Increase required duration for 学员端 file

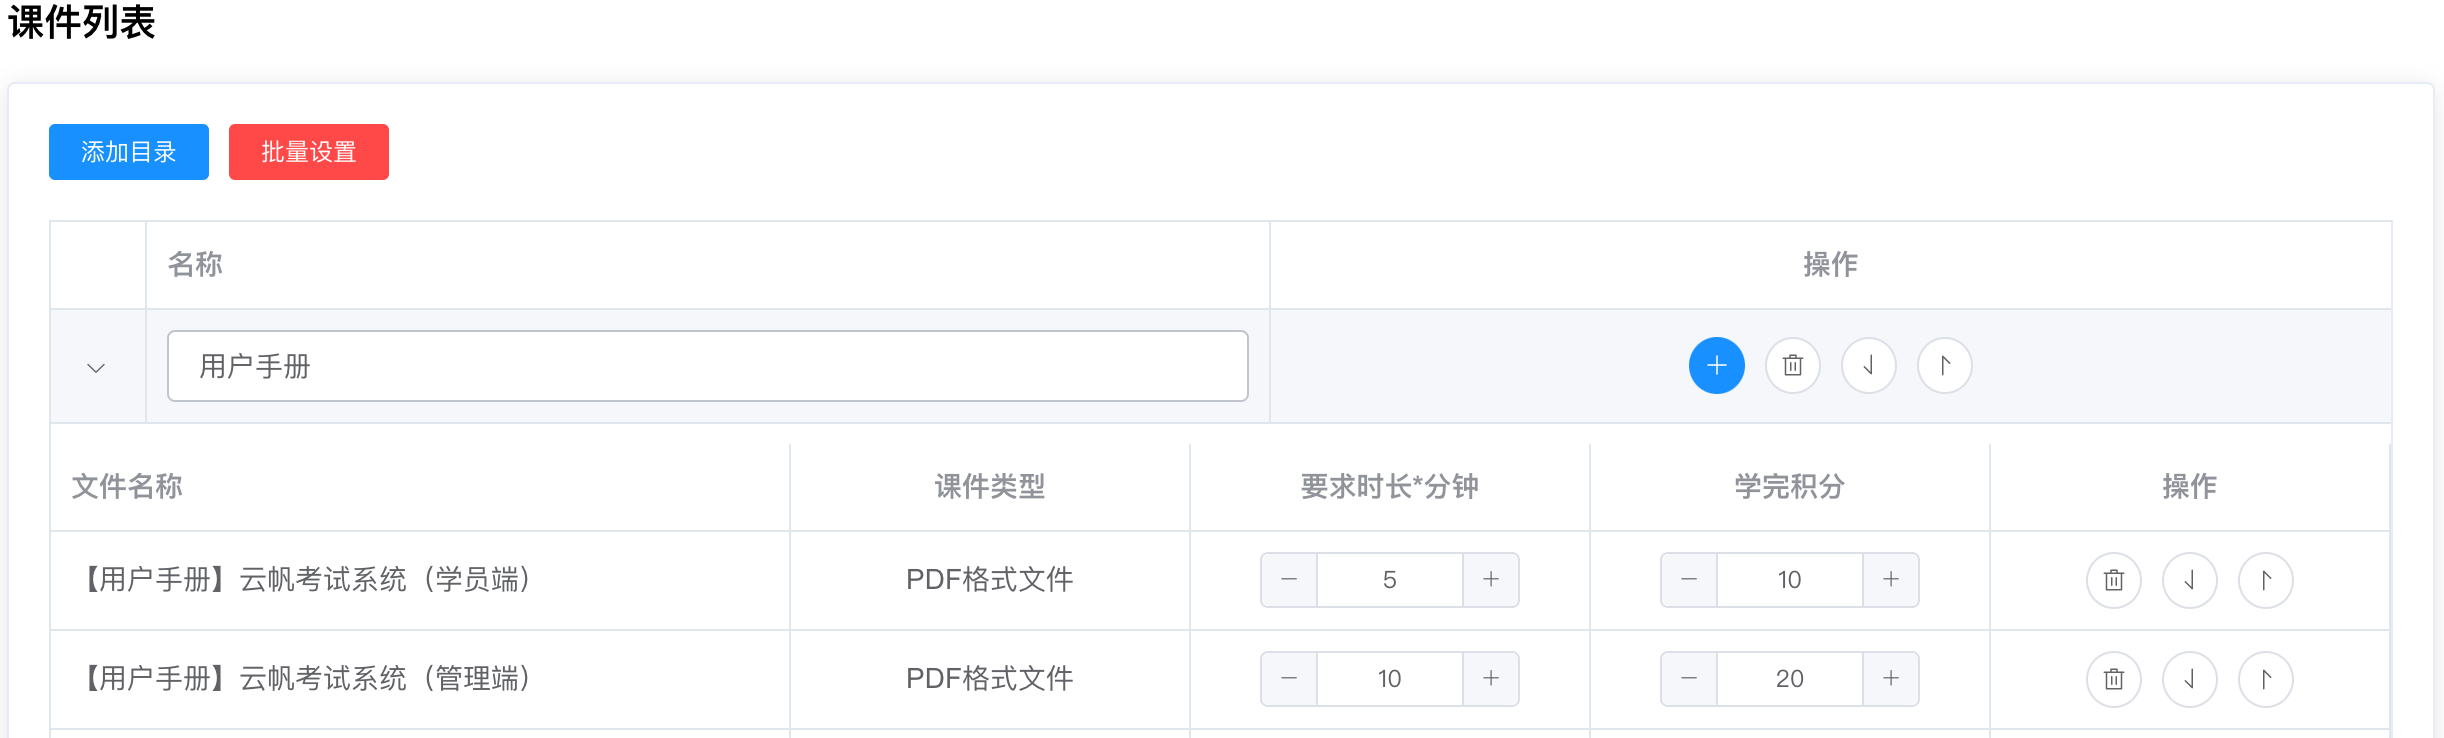(x=1491, y=580)
